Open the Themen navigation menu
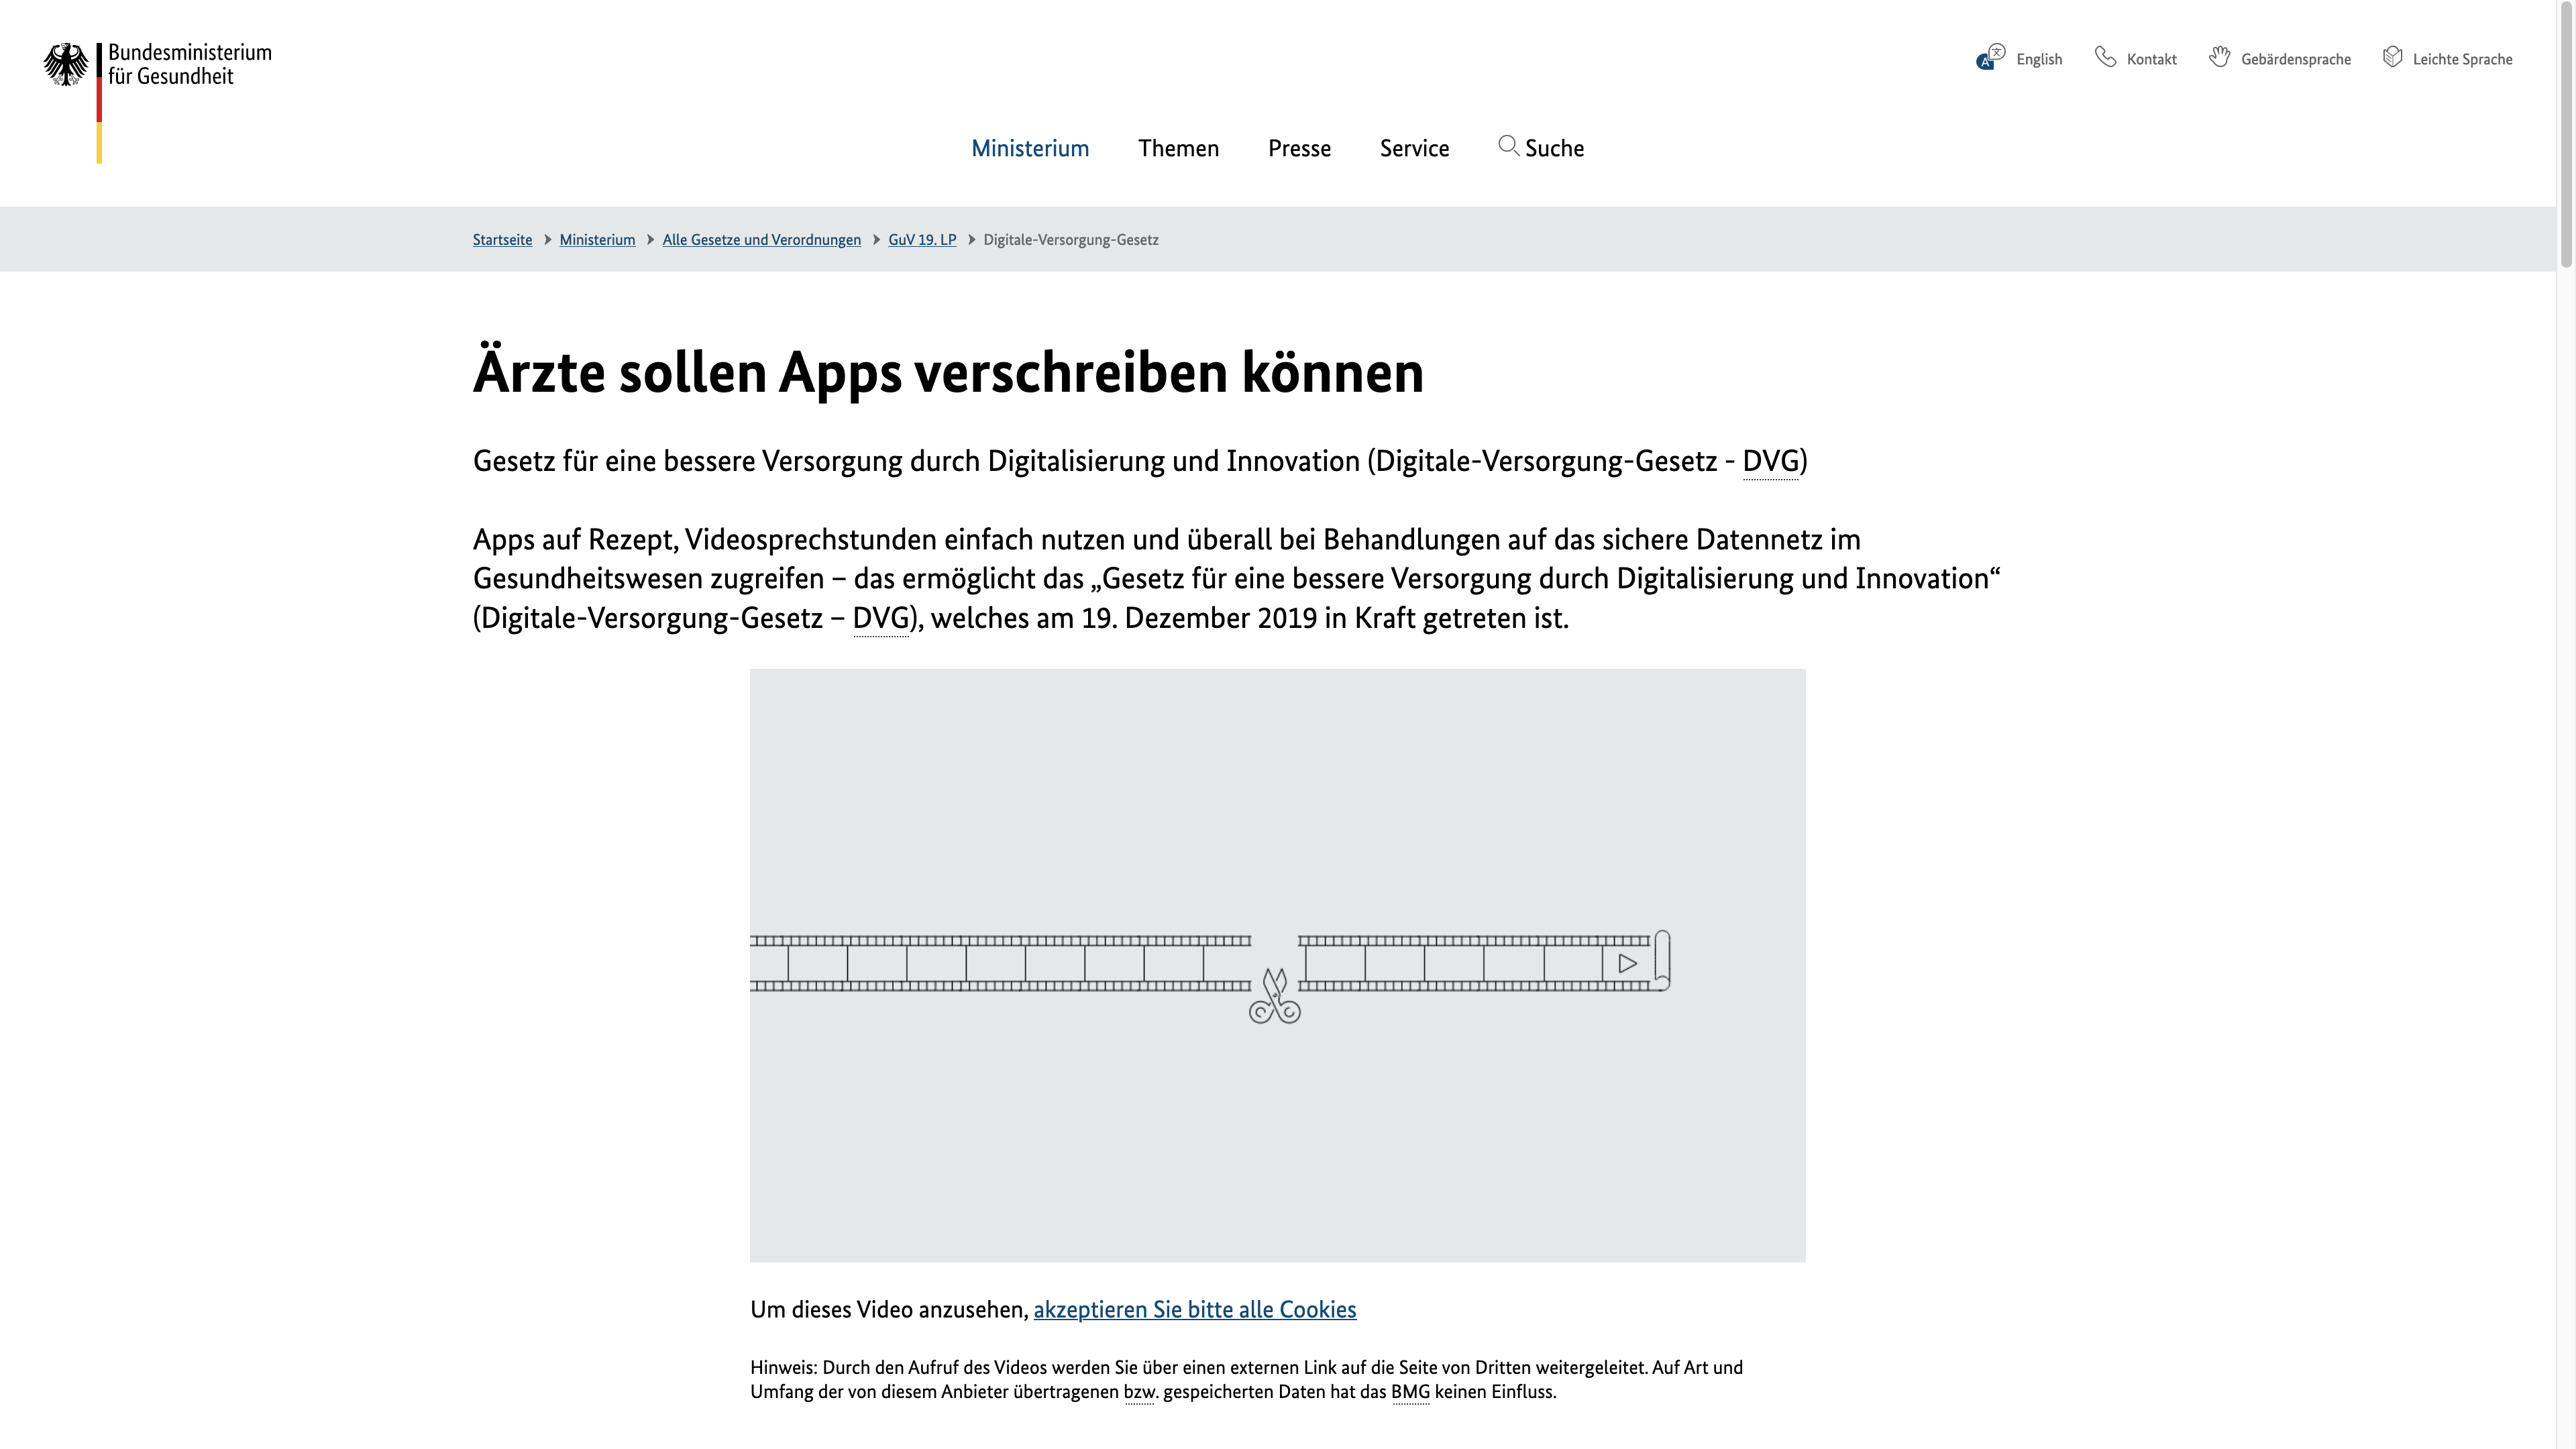 (x=1178, y=148)
